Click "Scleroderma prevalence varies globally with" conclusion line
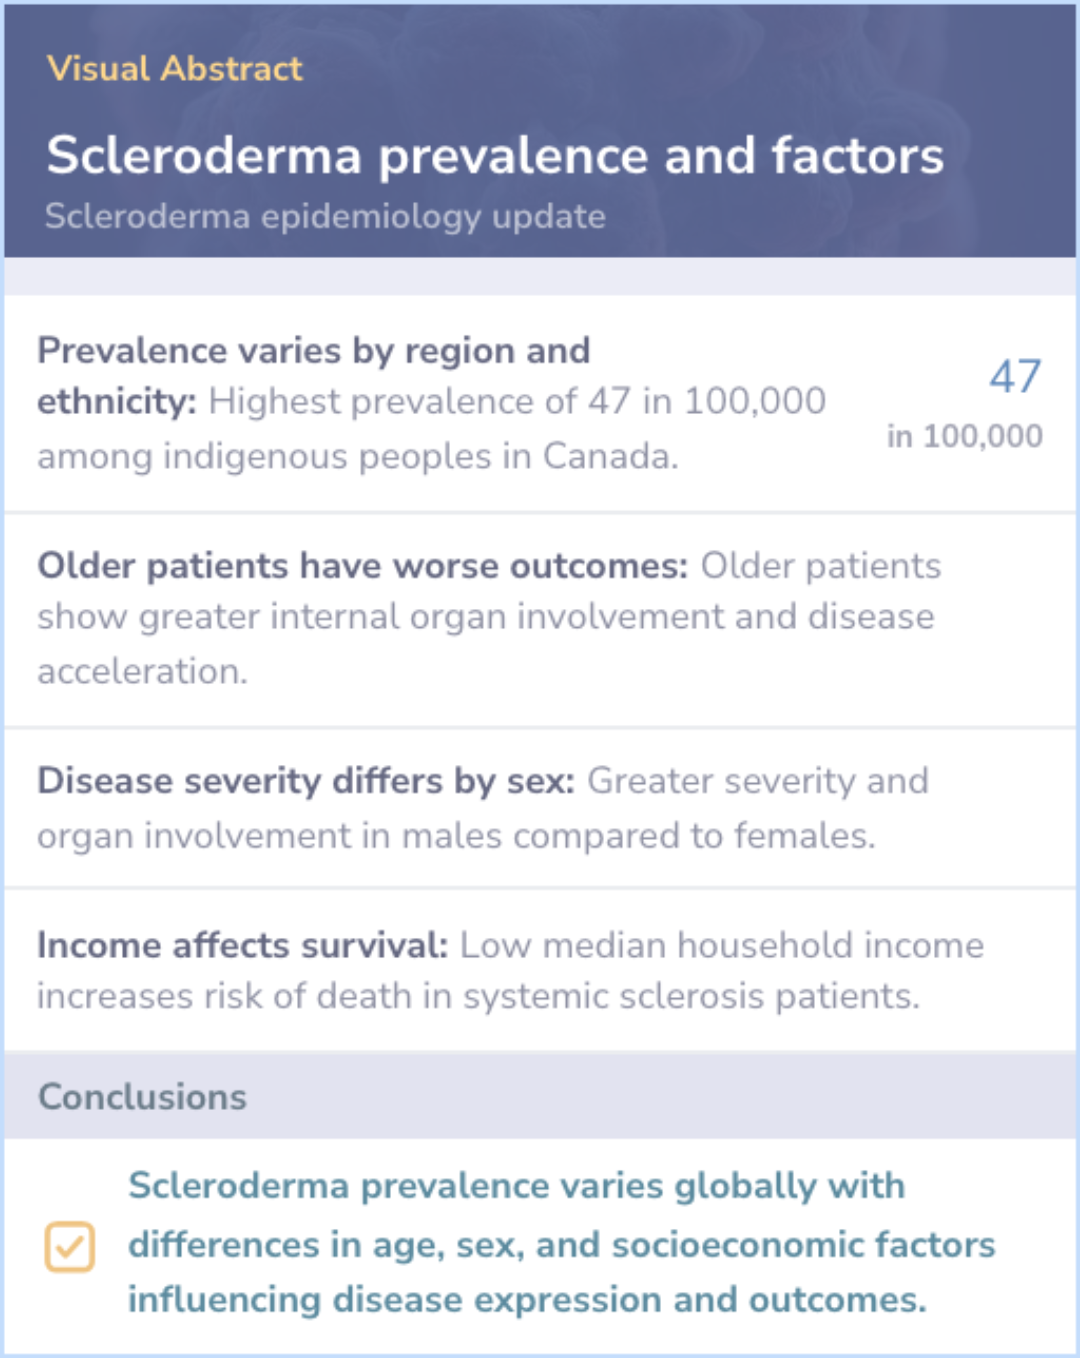The width and height of the screenshot is (1080, 1358). 516,1185
